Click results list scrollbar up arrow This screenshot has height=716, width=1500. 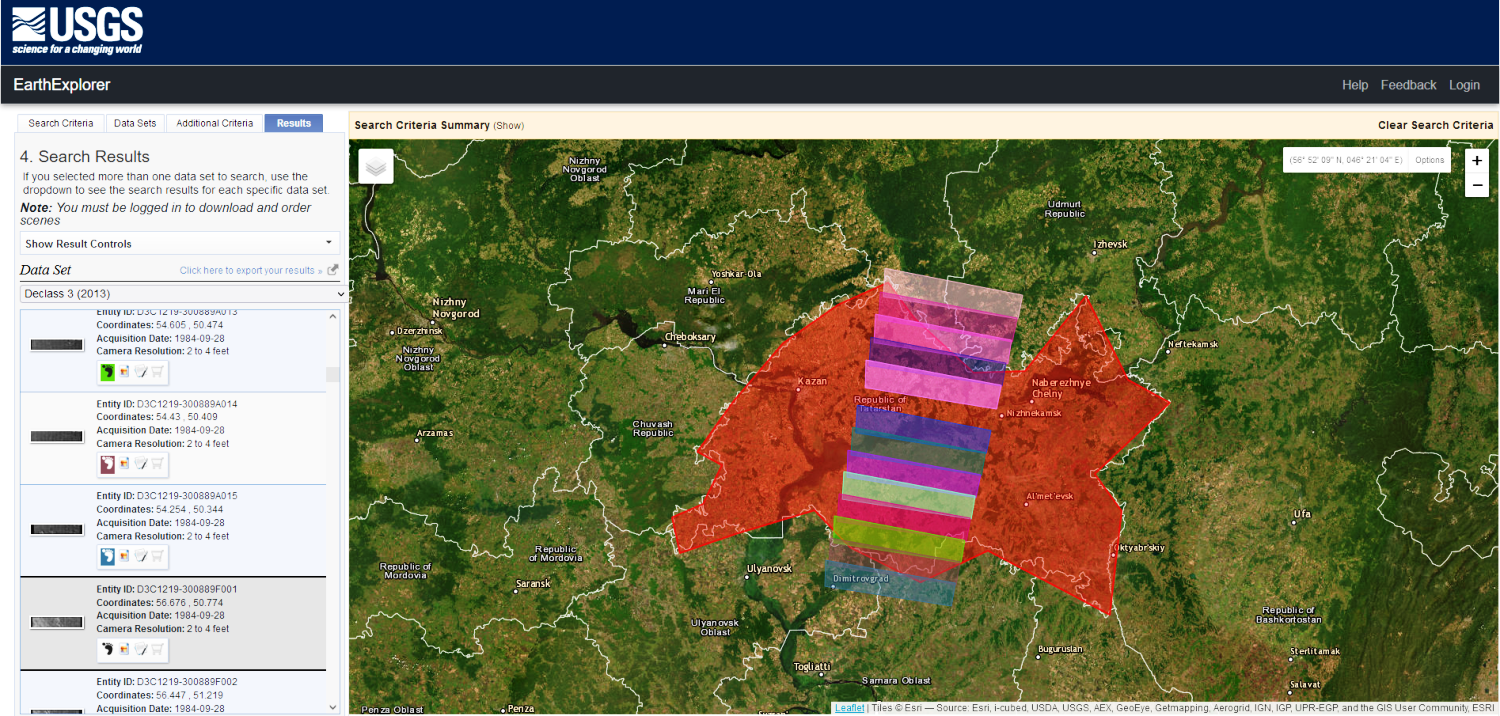[333, 316]
